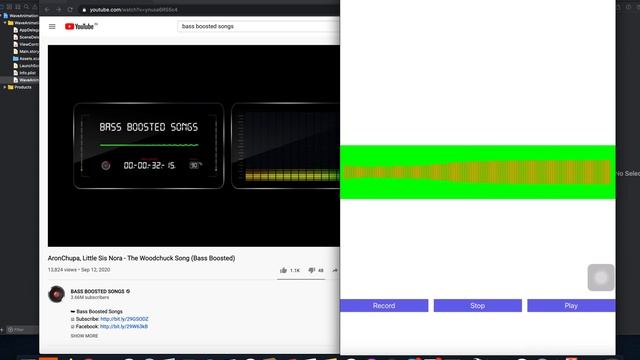Click the YouTube video player
Viewport: 640px width, 360px height.
click(193, 146)
